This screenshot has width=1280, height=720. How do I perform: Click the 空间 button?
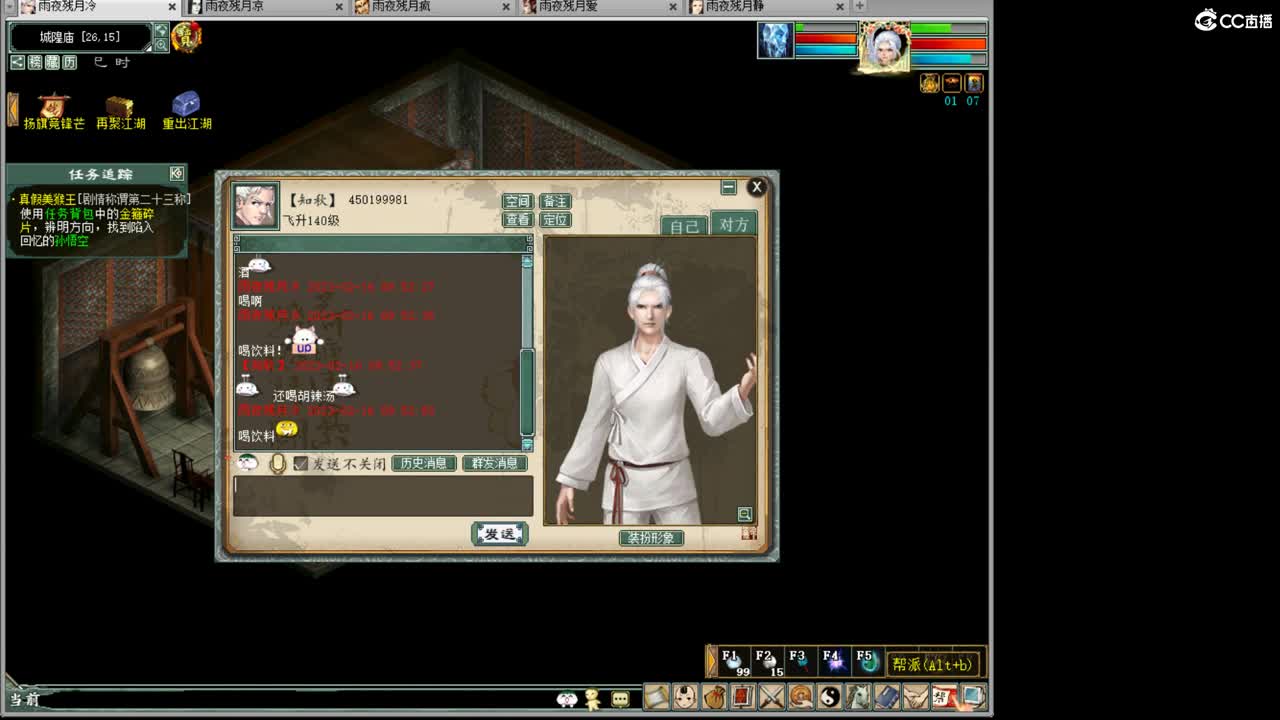point(517,201)
